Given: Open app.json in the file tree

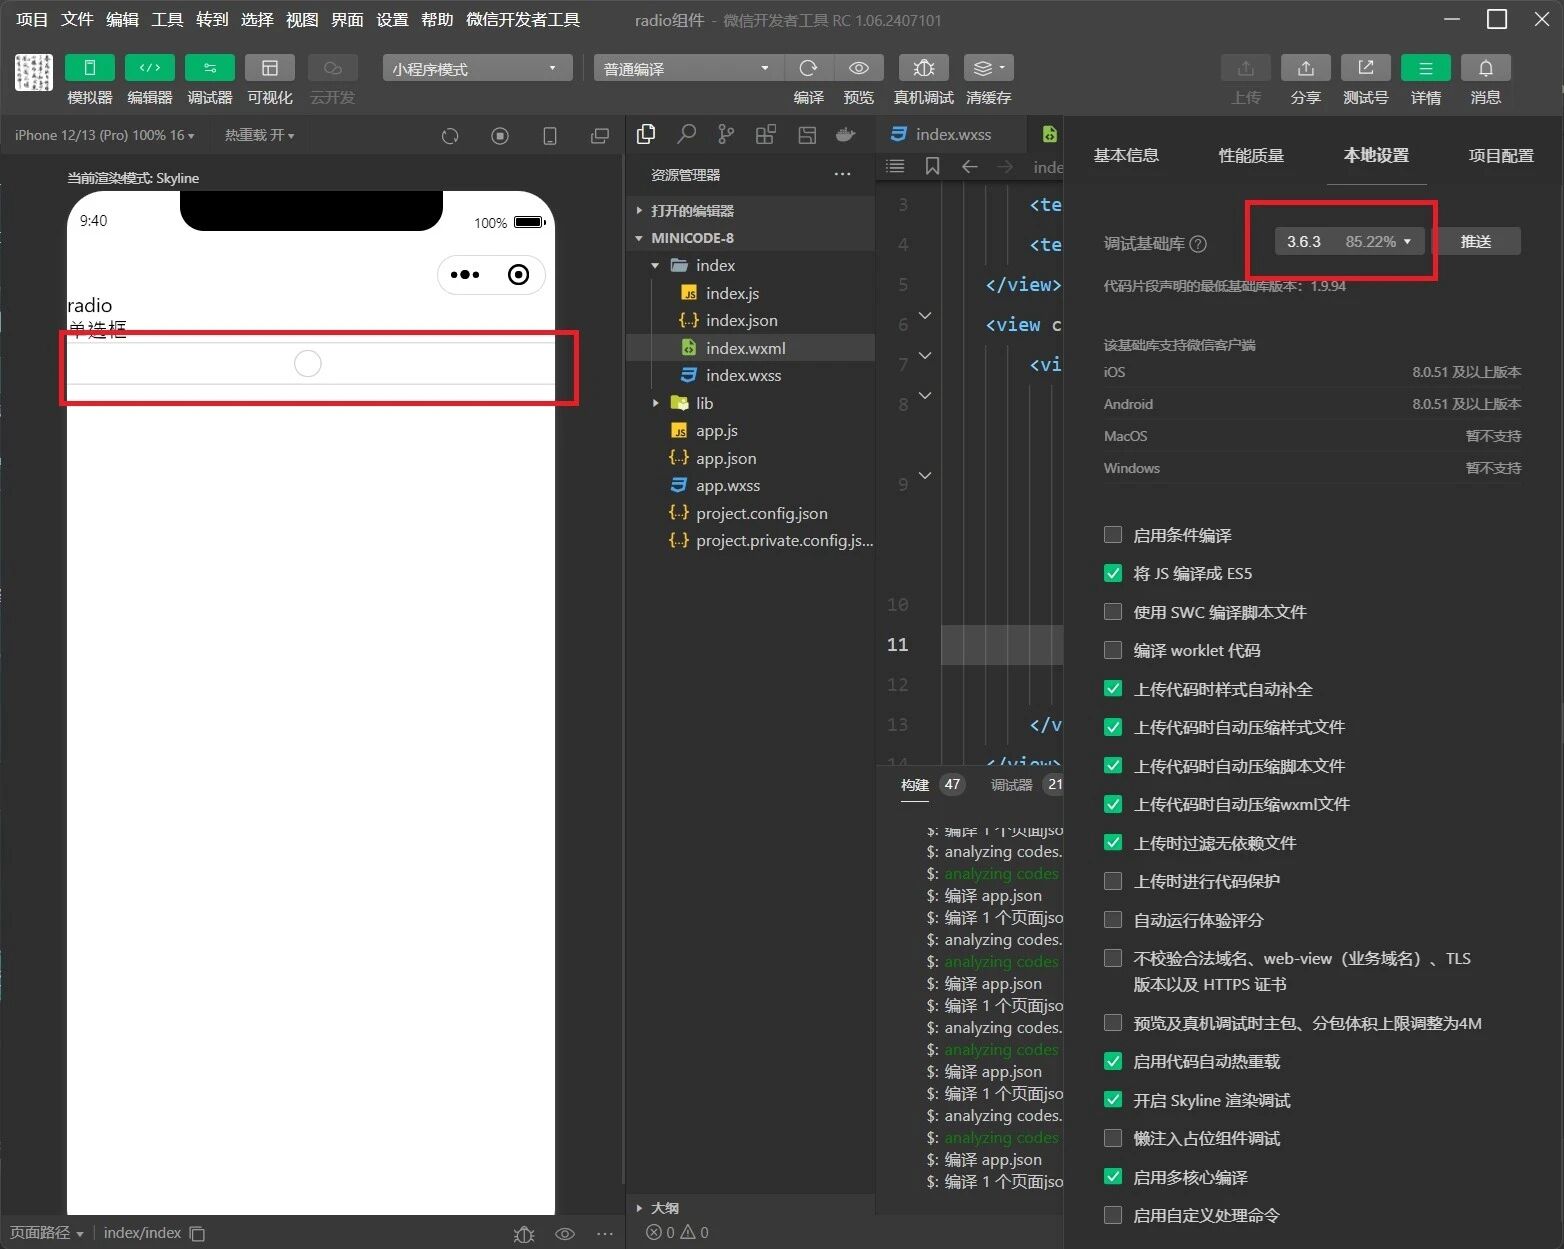Looking at the screenshot, I should tap(726, 458).
